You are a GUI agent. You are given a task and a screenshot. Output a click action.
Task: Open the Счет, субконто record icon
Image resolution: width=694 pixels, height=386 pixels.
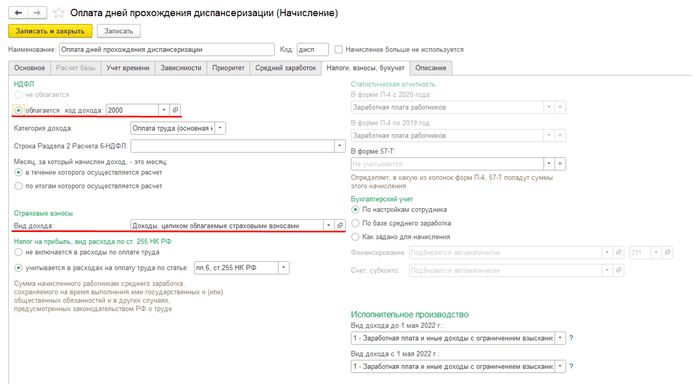[x=618, y=270]
